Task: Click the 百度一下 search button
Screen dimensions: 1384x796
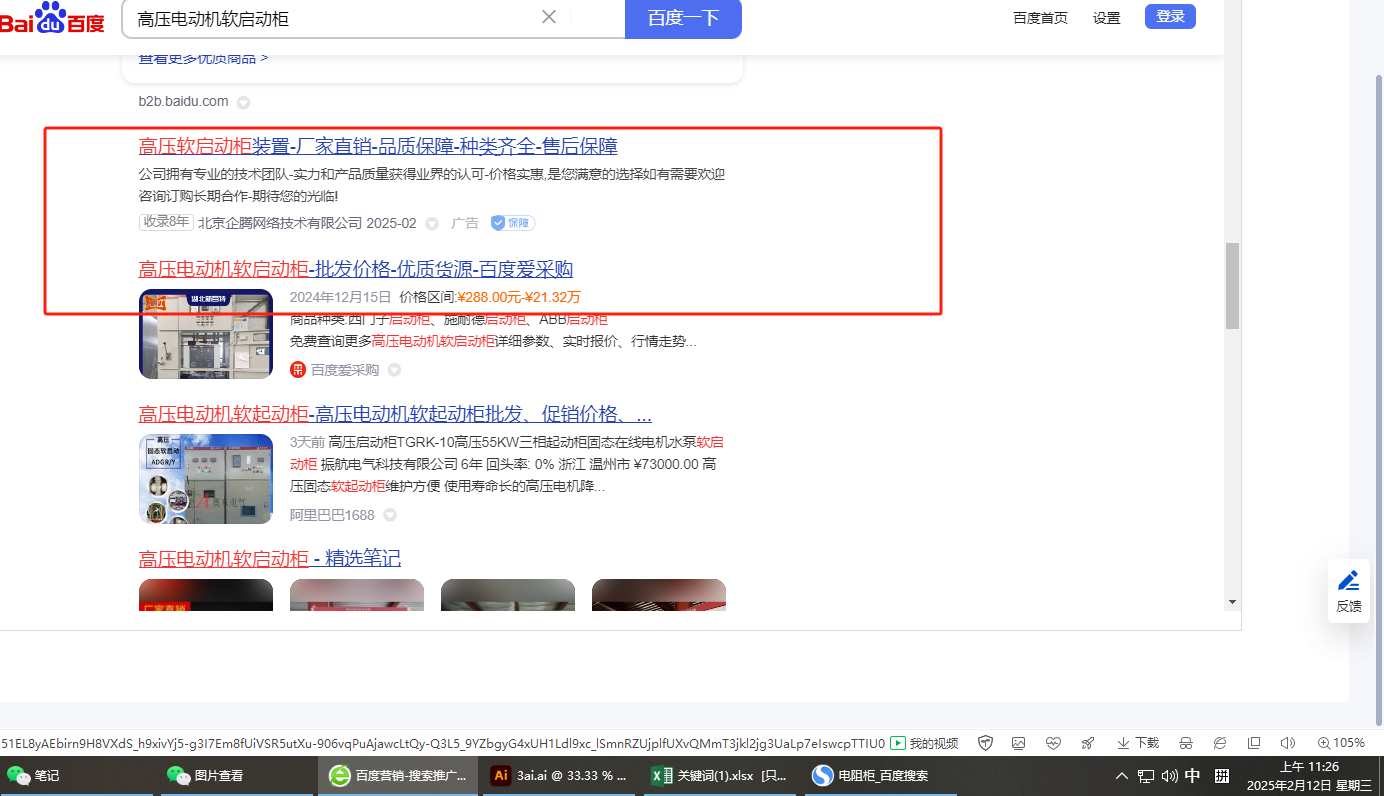Action: [x=683, y=18]
